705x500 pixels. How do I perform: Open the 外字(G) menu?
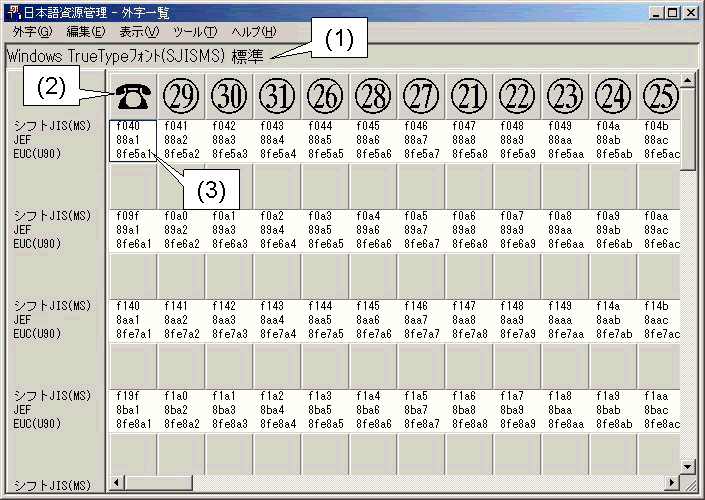pyautogui.click(x=33, y=32)
